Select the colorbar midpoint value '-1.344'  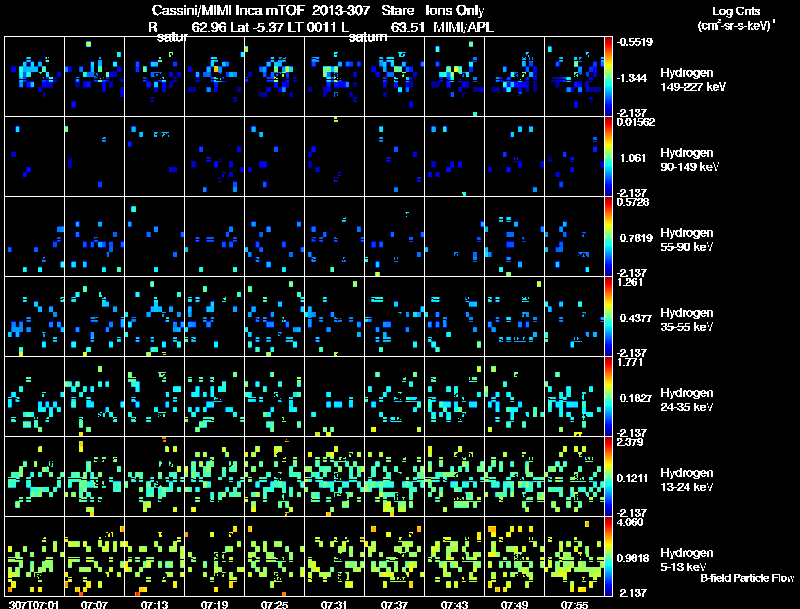(633, 78)
